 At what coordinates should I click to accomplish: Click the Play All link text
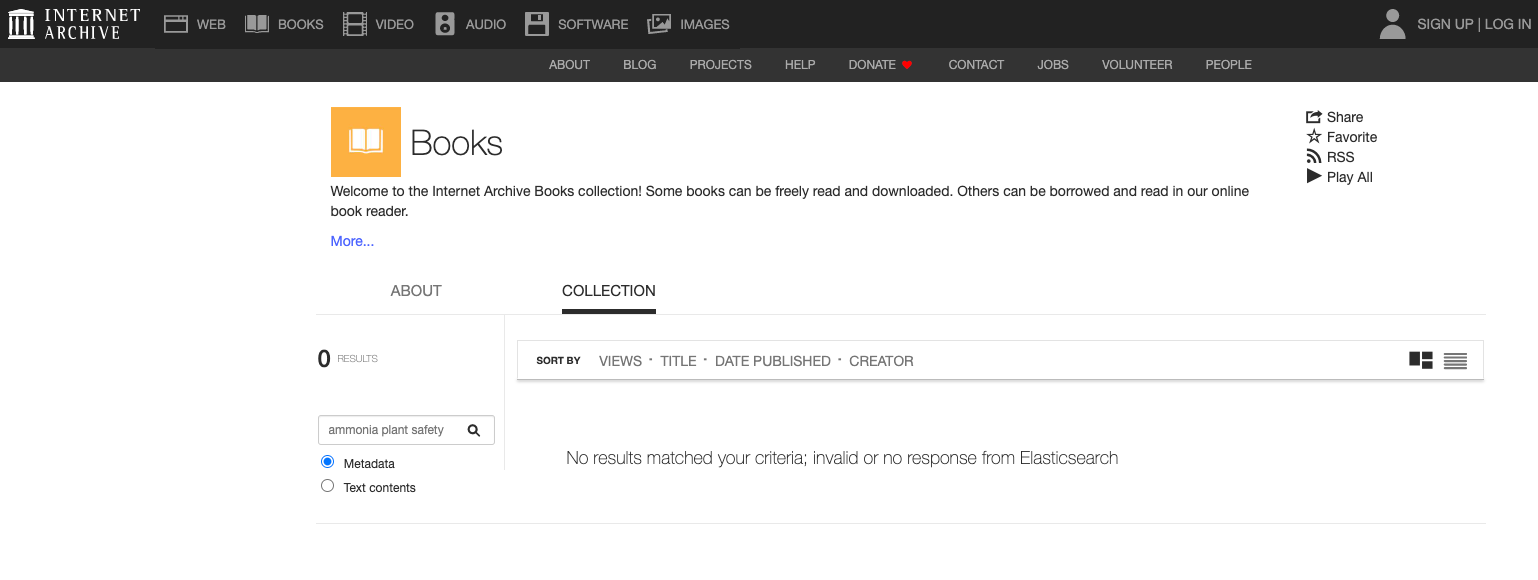[1350, 177]
